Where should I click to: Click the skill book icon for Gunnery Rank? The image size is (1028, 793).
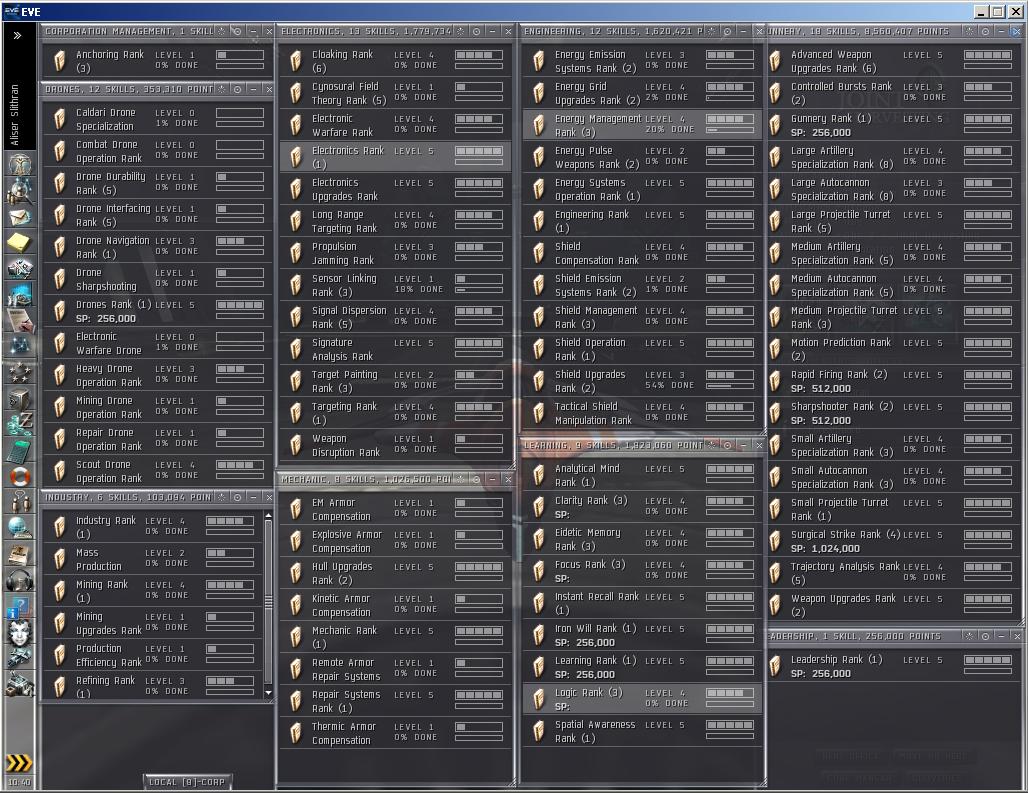(776, 125)
